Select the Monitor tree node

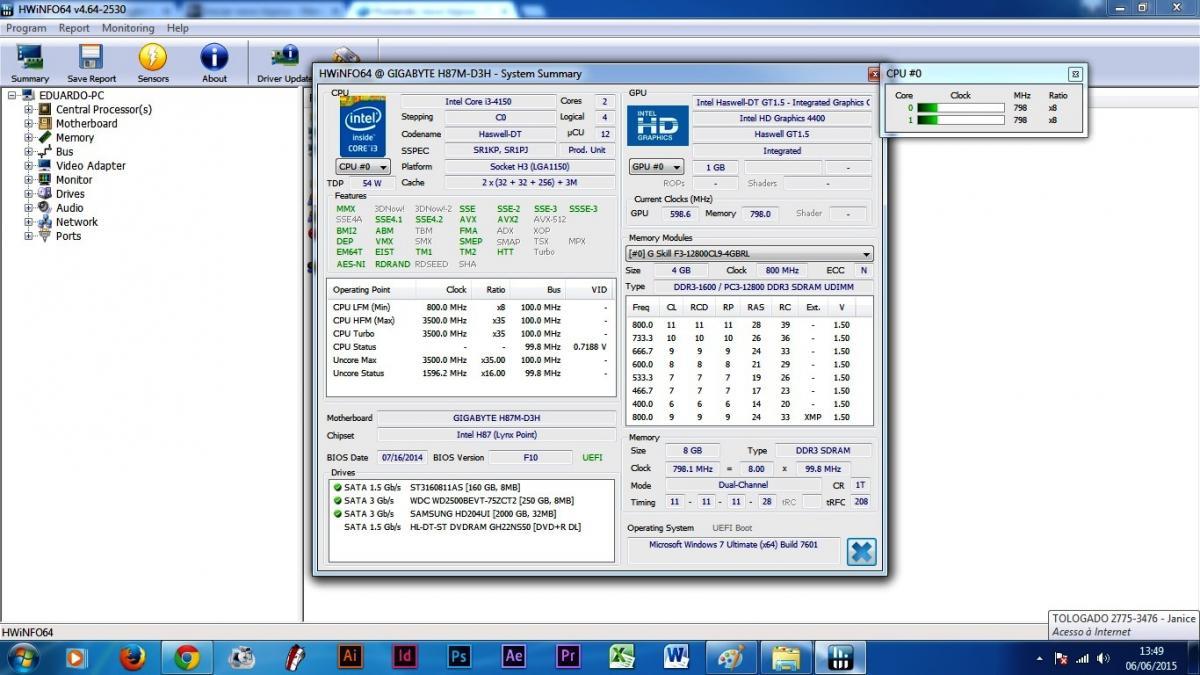point(74,180)
